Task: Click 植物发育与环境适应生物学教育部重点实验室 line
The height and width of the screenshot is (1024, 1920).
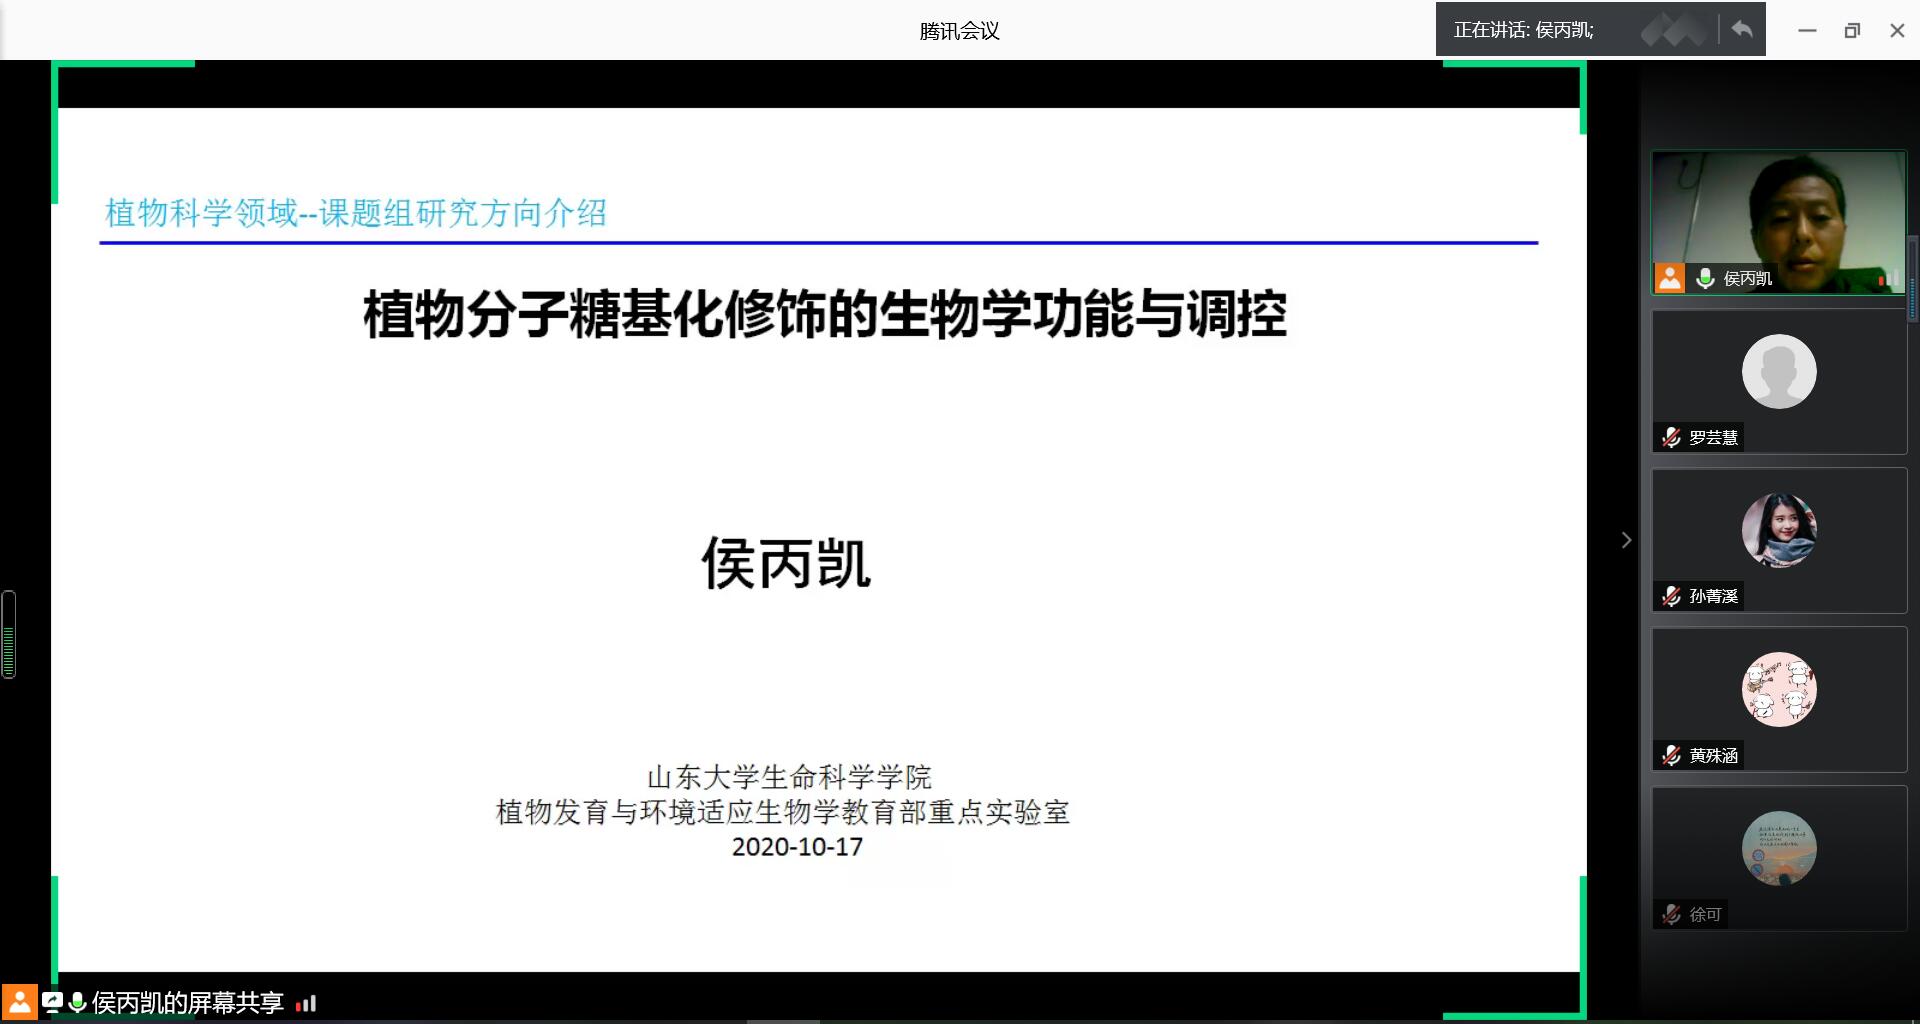Action: coord(783,812)
